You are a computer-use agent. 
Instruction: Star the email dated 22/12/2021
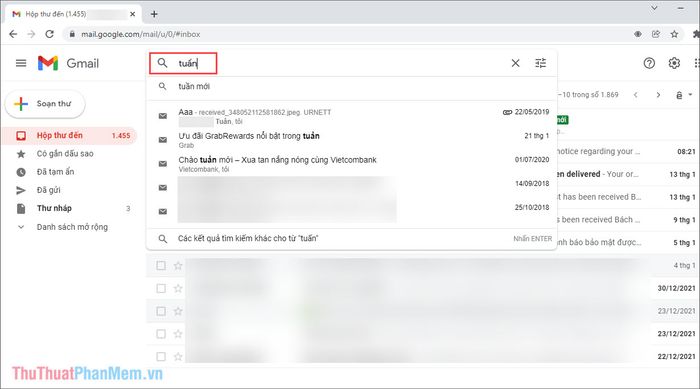[x=178, y=356]
